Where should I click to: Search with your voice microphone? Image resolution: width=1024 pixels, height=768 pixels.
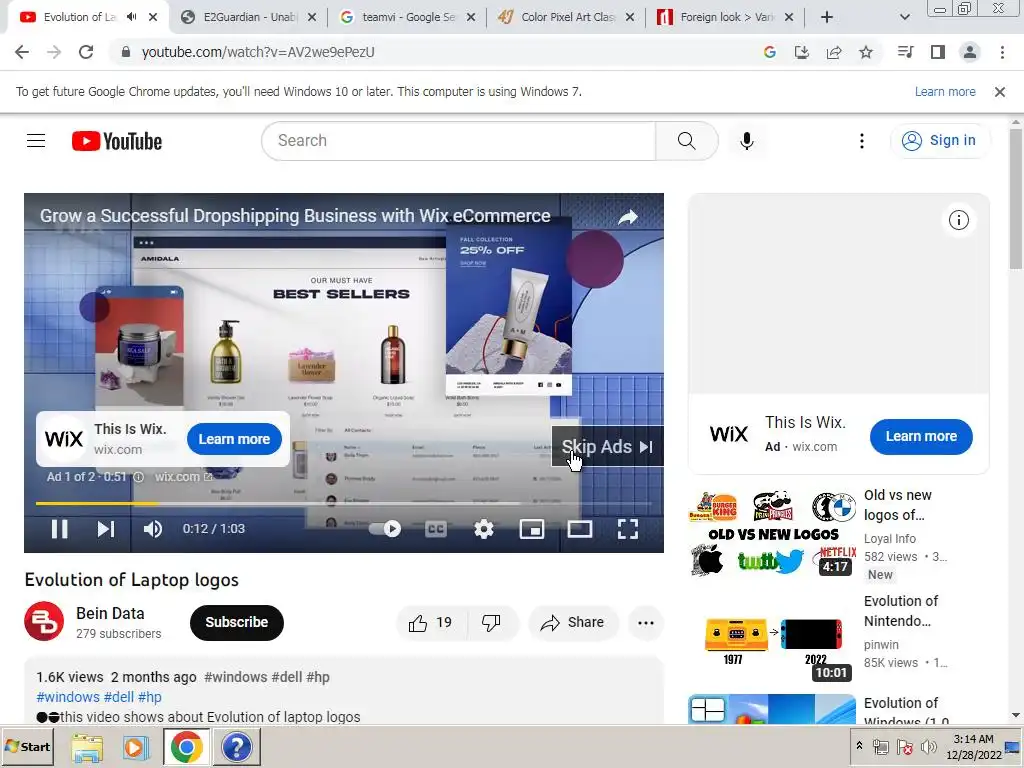746,140
